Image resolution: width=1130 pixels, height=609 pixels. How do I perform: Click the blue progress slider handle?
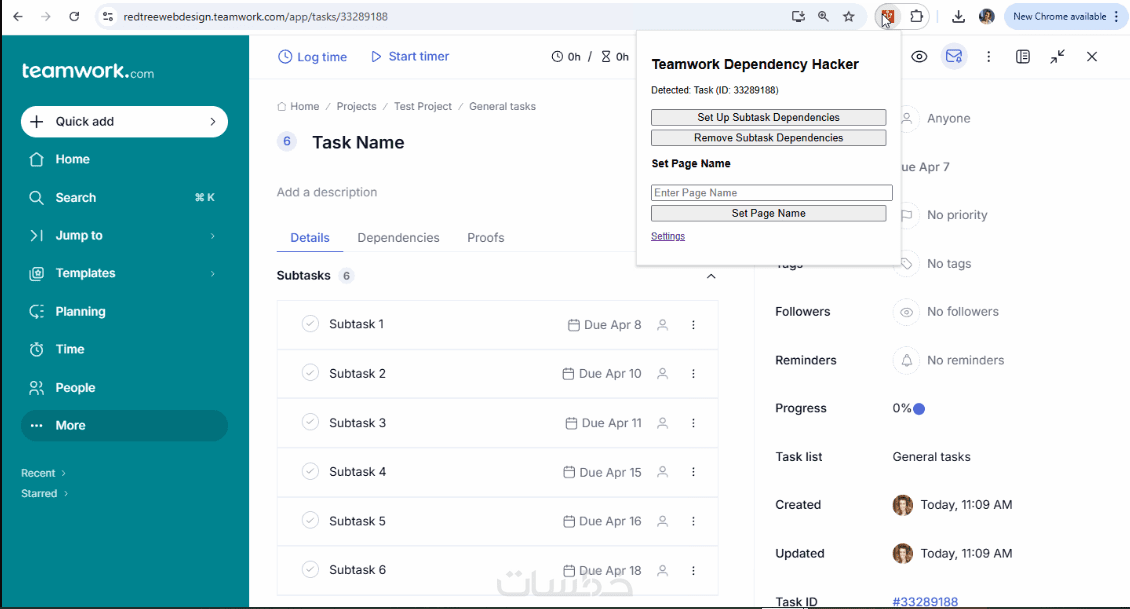(x=919, y=409)
